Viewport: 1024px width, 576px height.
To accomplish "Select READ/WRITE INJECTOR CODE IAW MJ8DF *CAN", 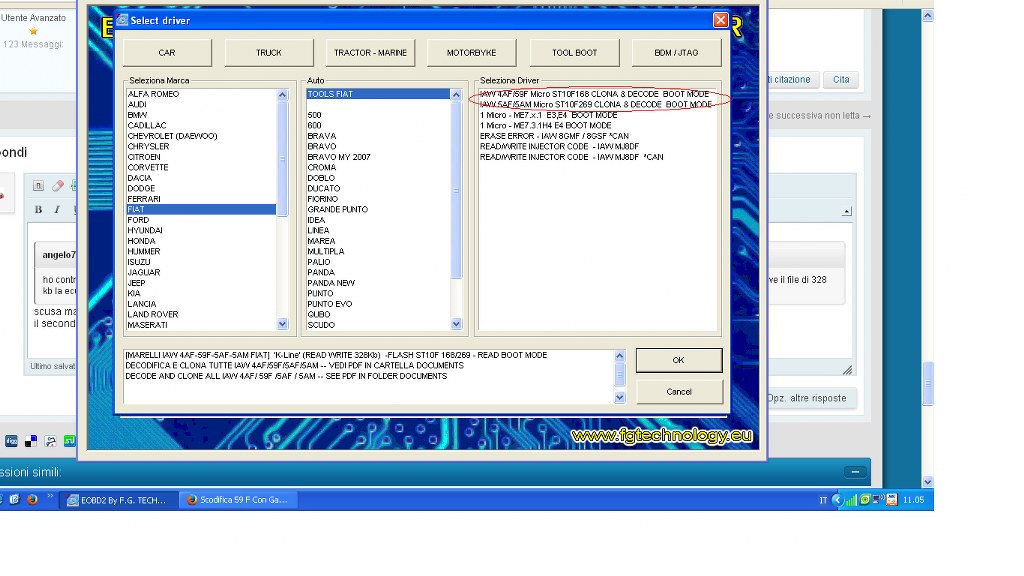I will coord(571,157).
